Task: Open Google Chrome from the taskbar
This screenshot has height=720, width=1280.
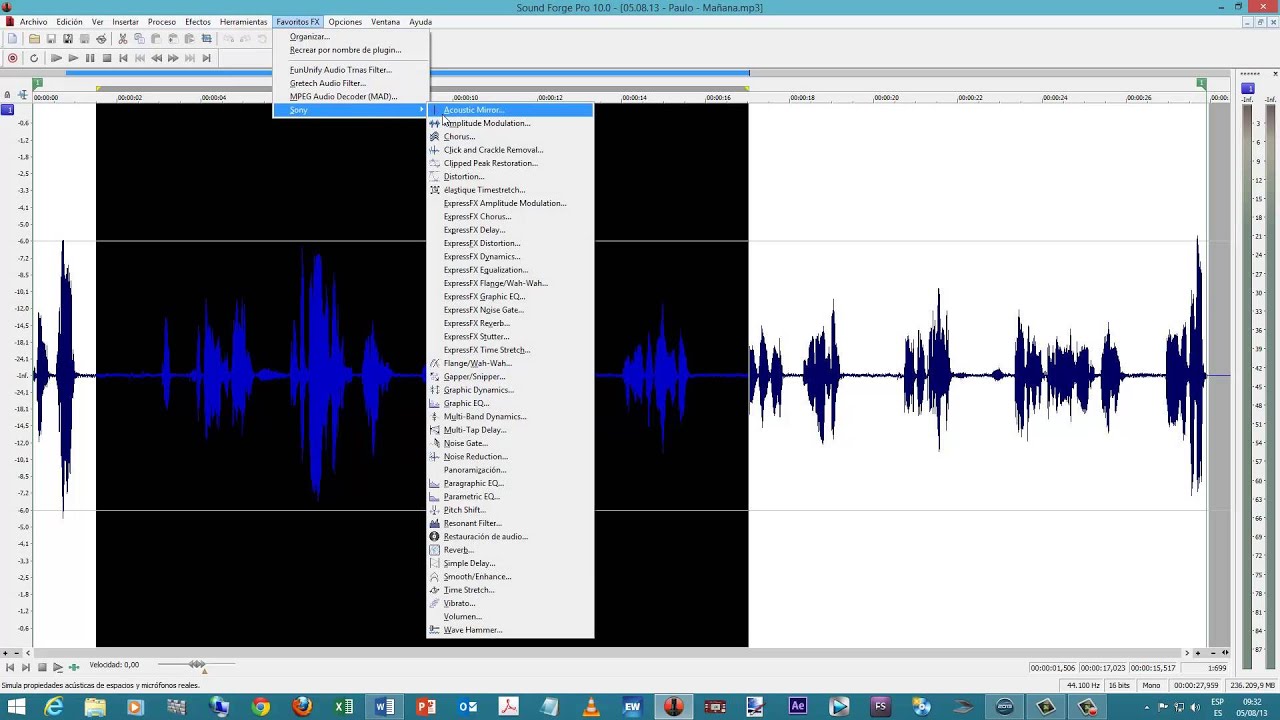Action: click(261, 707)
